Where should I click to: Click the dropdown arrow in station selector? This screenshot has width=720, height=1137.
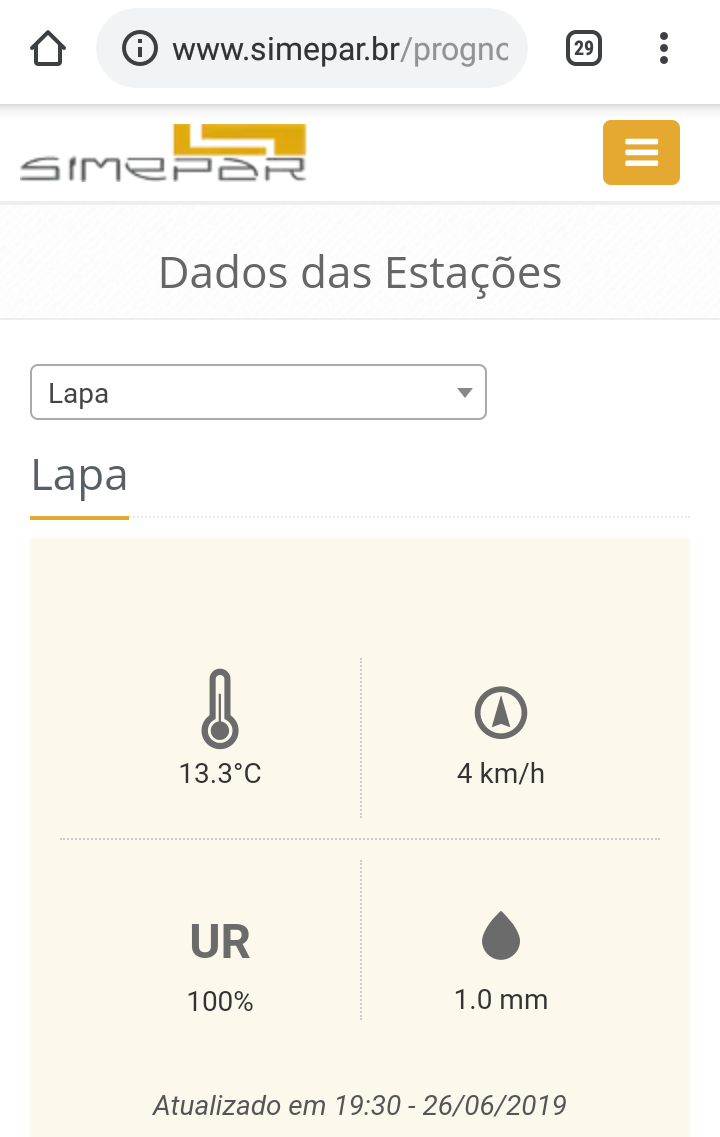[x=465, y=392]
